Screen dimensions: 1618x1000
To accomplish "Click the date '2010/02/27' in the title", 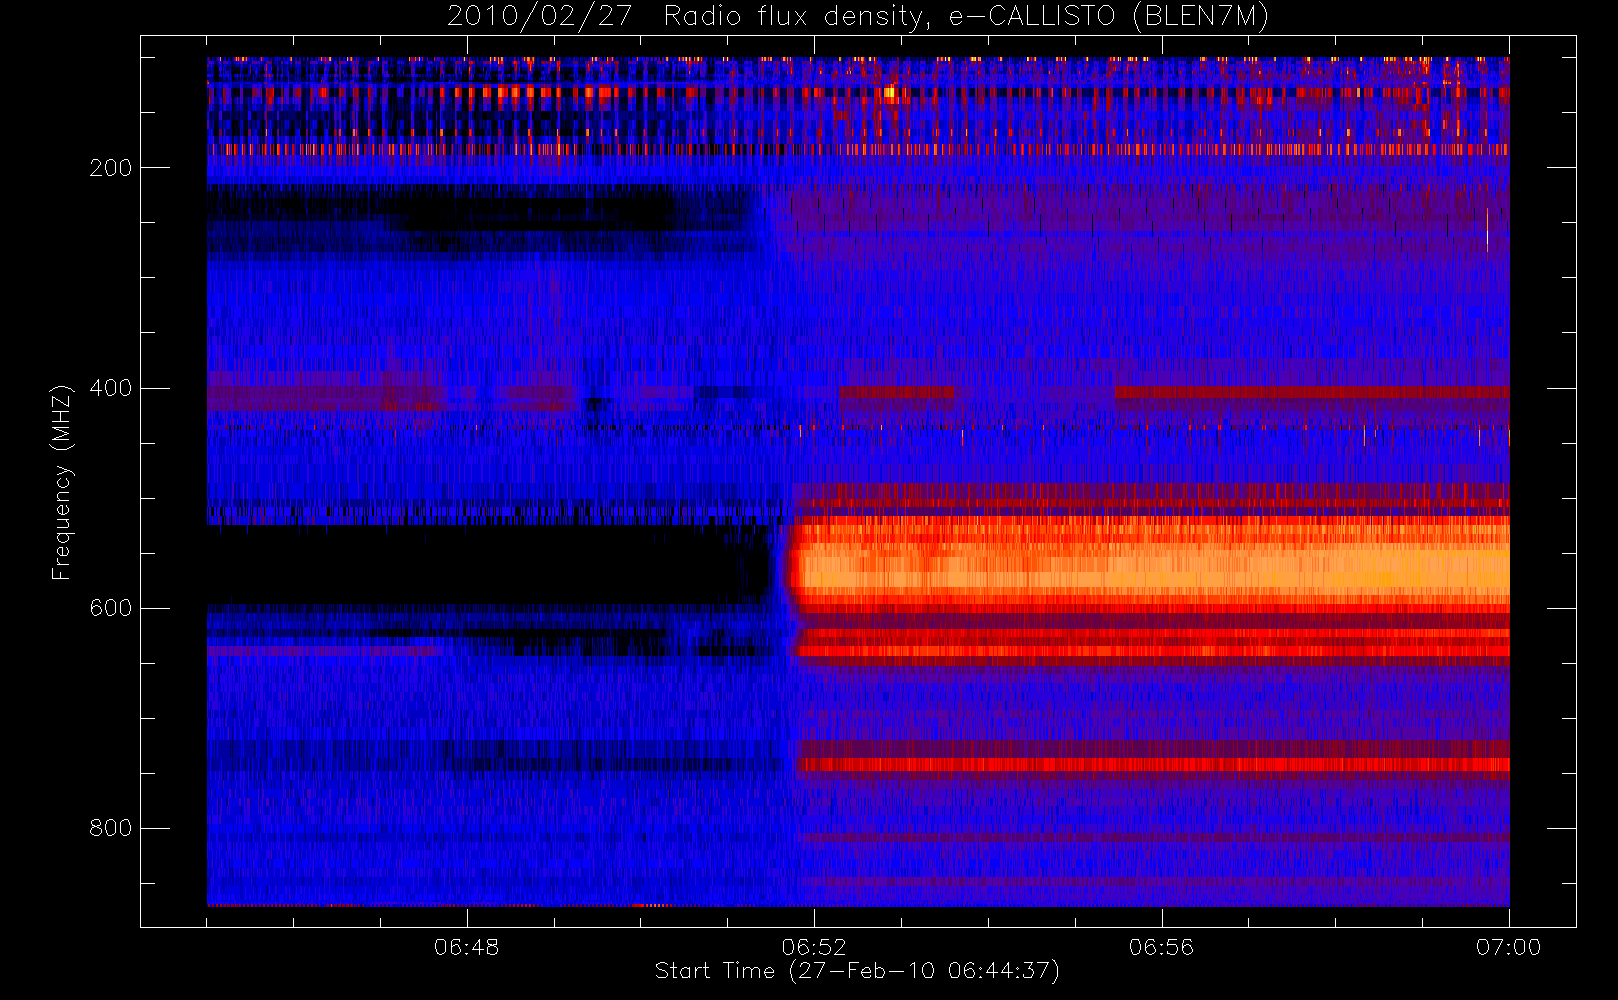I will (539, 17).
